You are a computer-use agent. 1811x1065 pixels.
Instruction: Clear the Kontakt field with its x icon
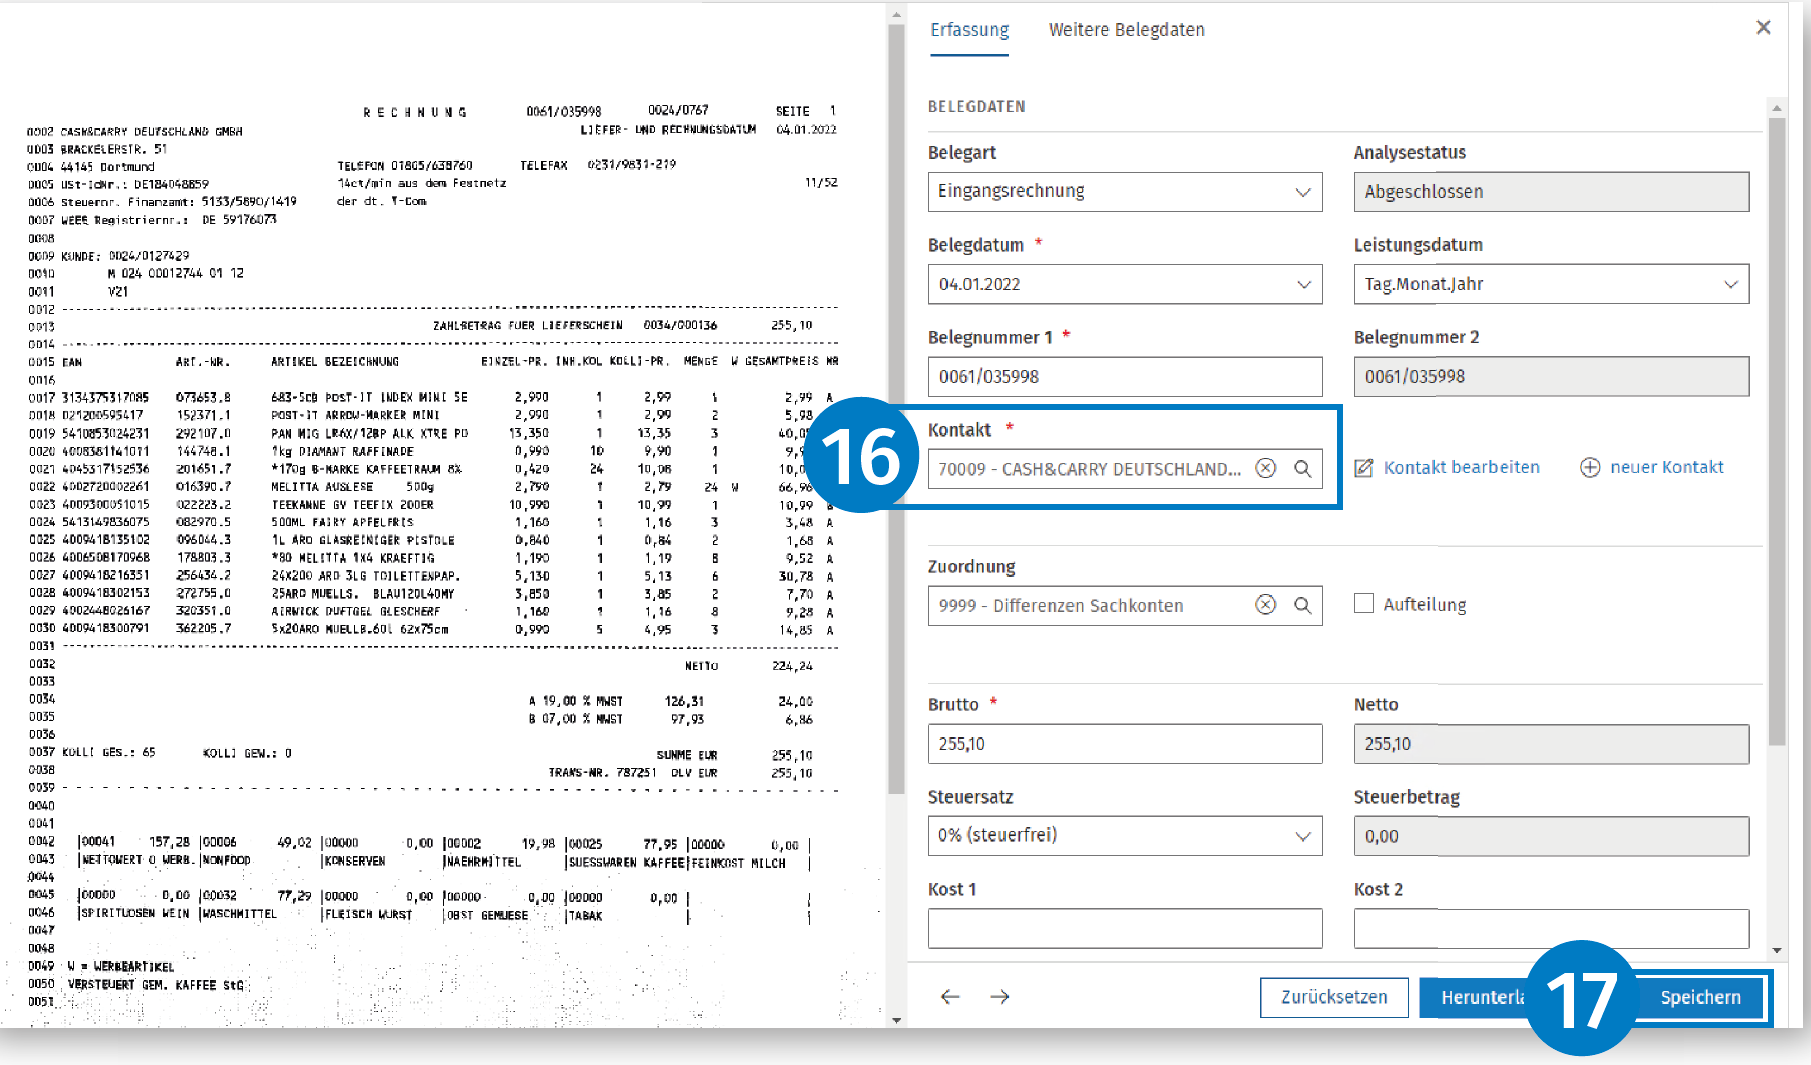pos(1266,468)
